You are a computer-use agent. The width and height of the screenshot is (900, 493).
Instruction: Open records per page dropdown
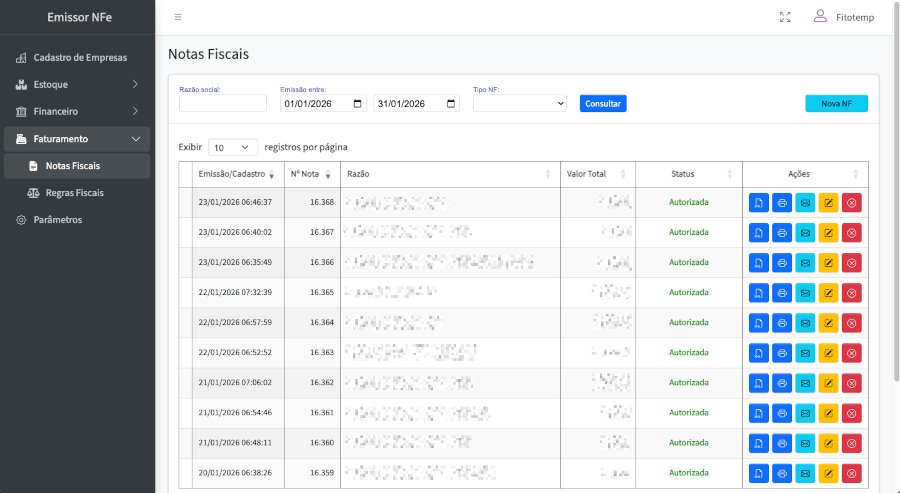point(232,147)
